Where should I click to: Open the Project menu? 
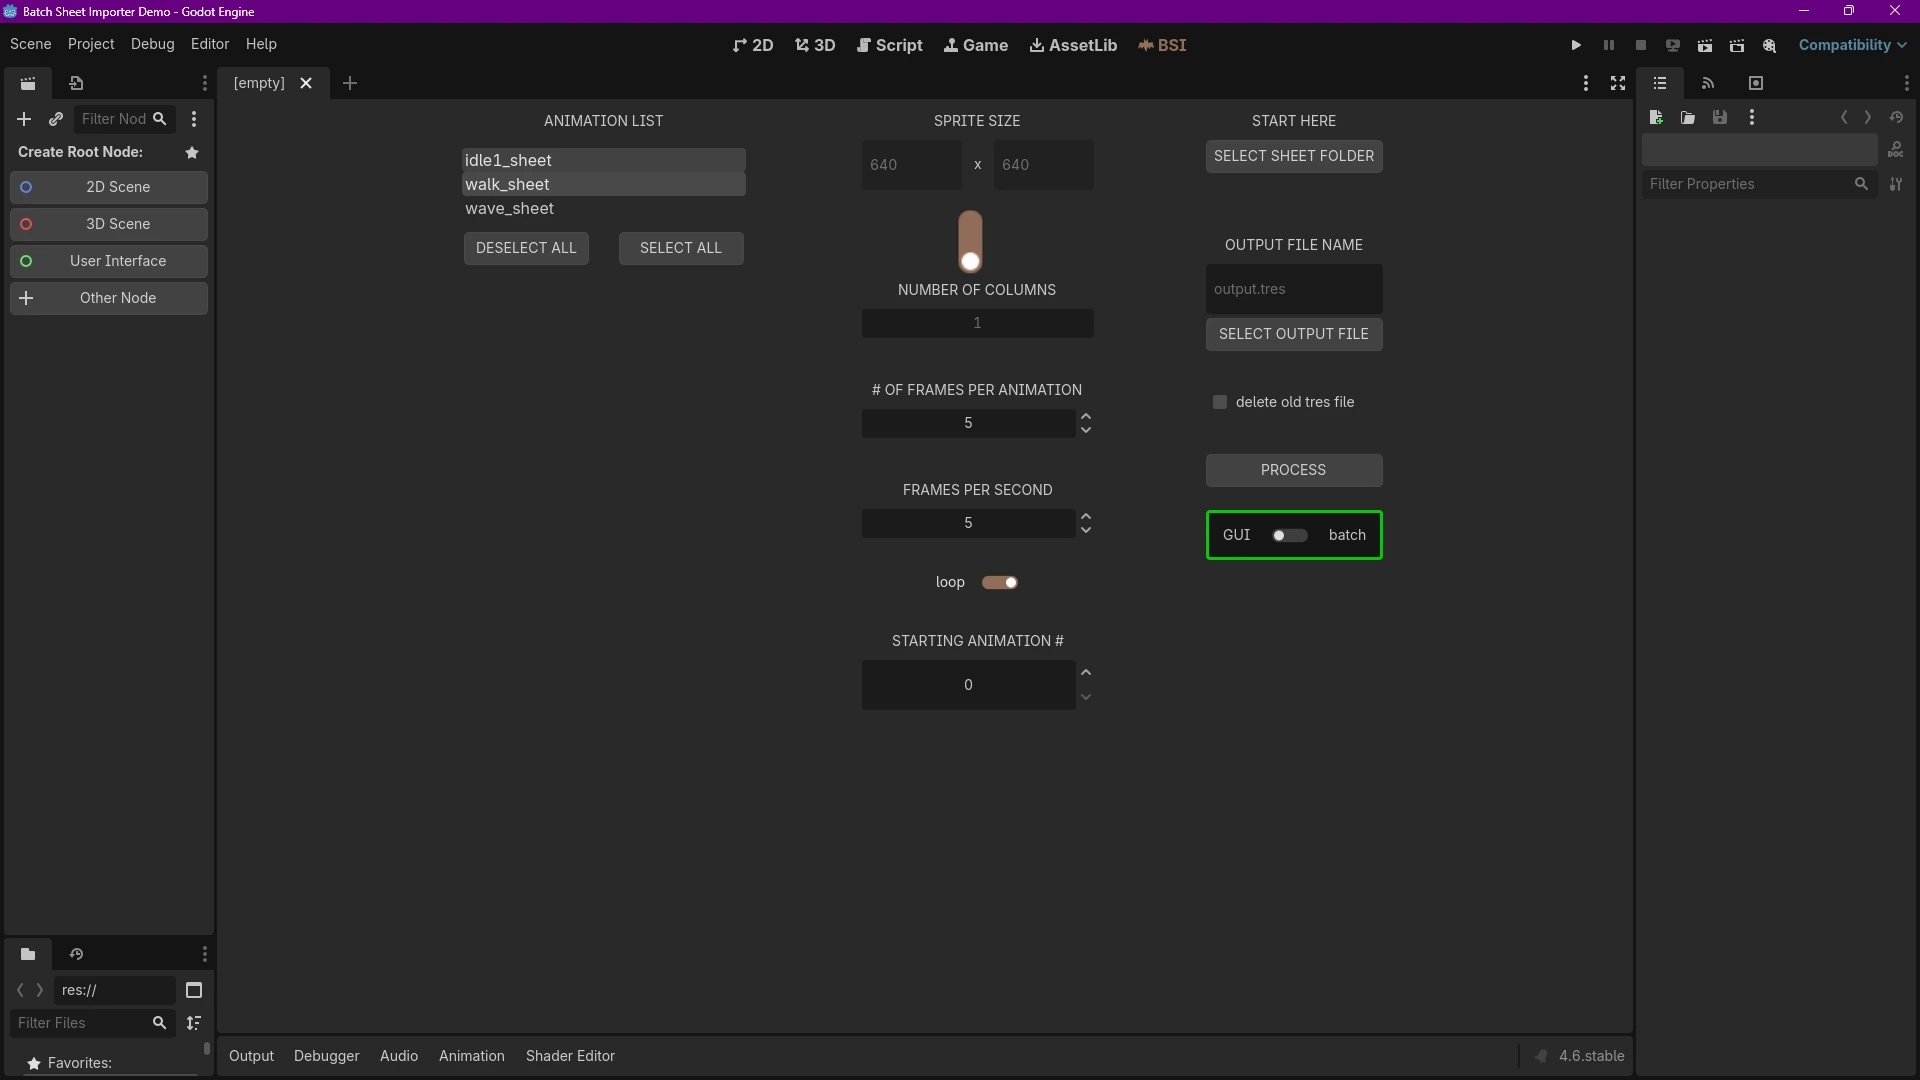tap(91, 44)
